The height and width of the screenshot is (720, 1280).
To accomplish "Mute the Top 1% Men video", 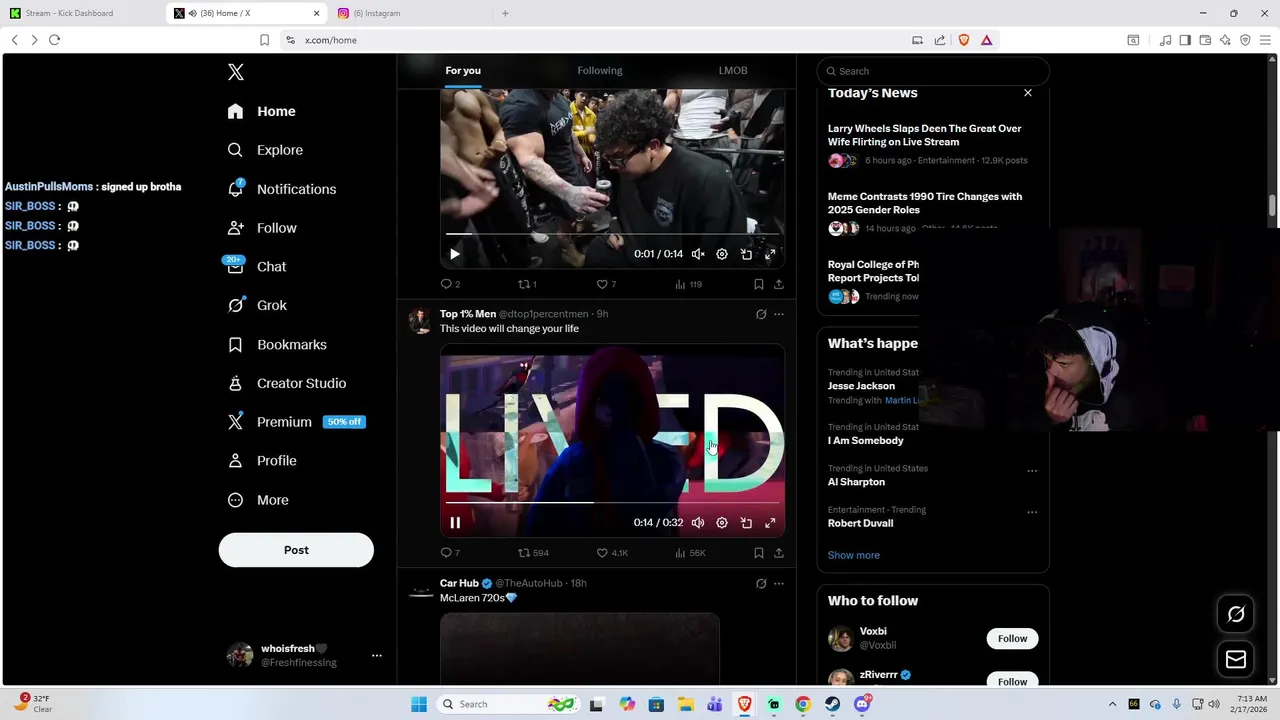I will [x=698, y=523].
